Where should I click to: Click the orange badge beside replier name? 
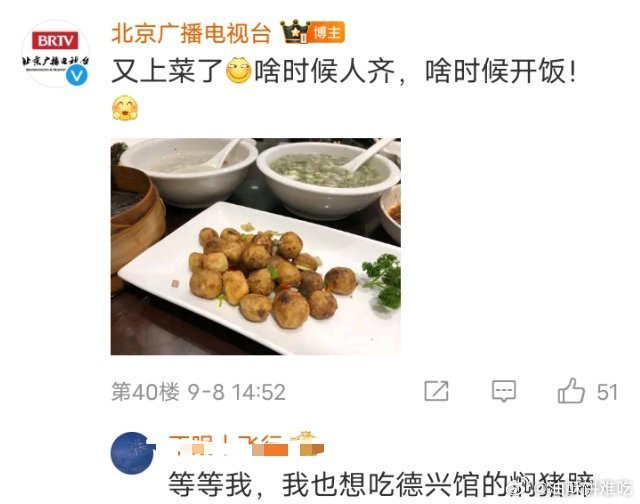coord(312,448)
